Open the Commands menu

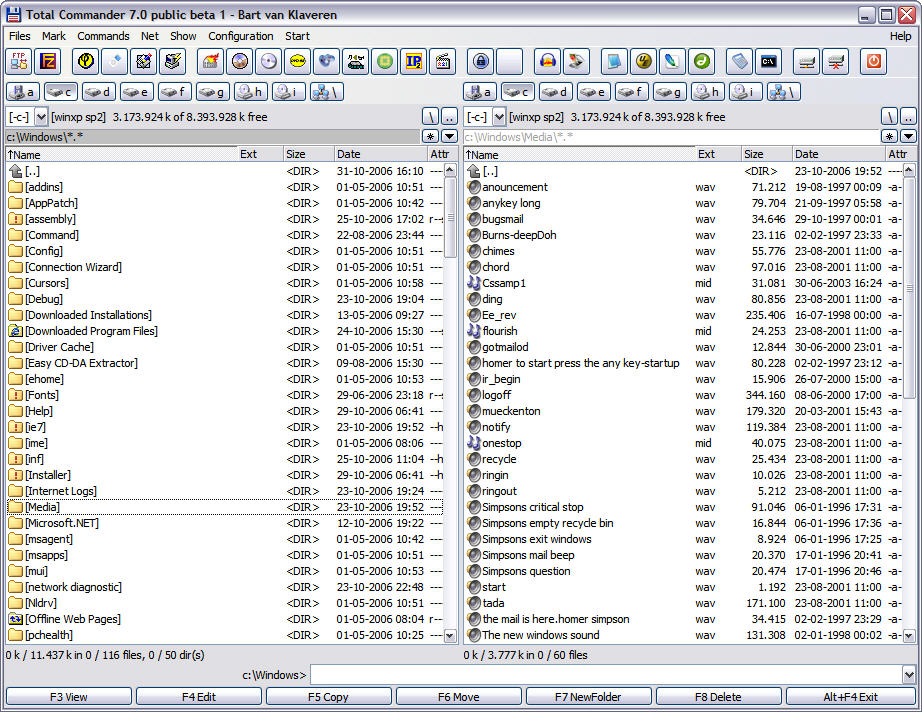[x=103, y=36]
